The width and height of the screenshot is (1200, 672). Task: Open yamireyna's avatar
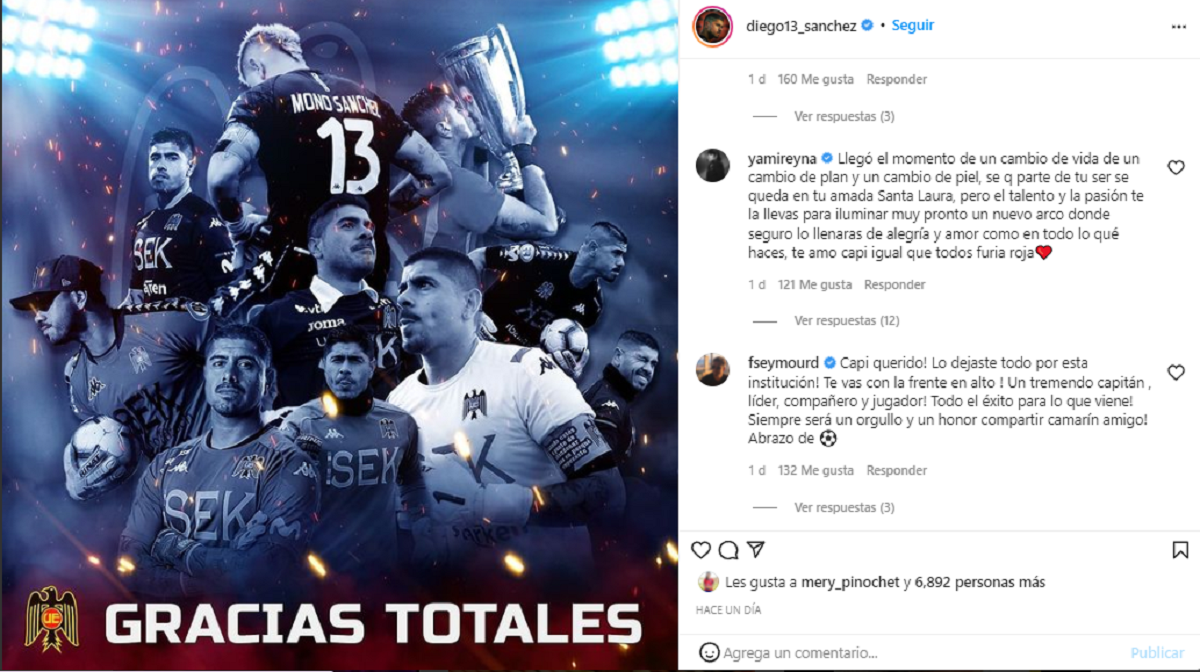[713, 165]
